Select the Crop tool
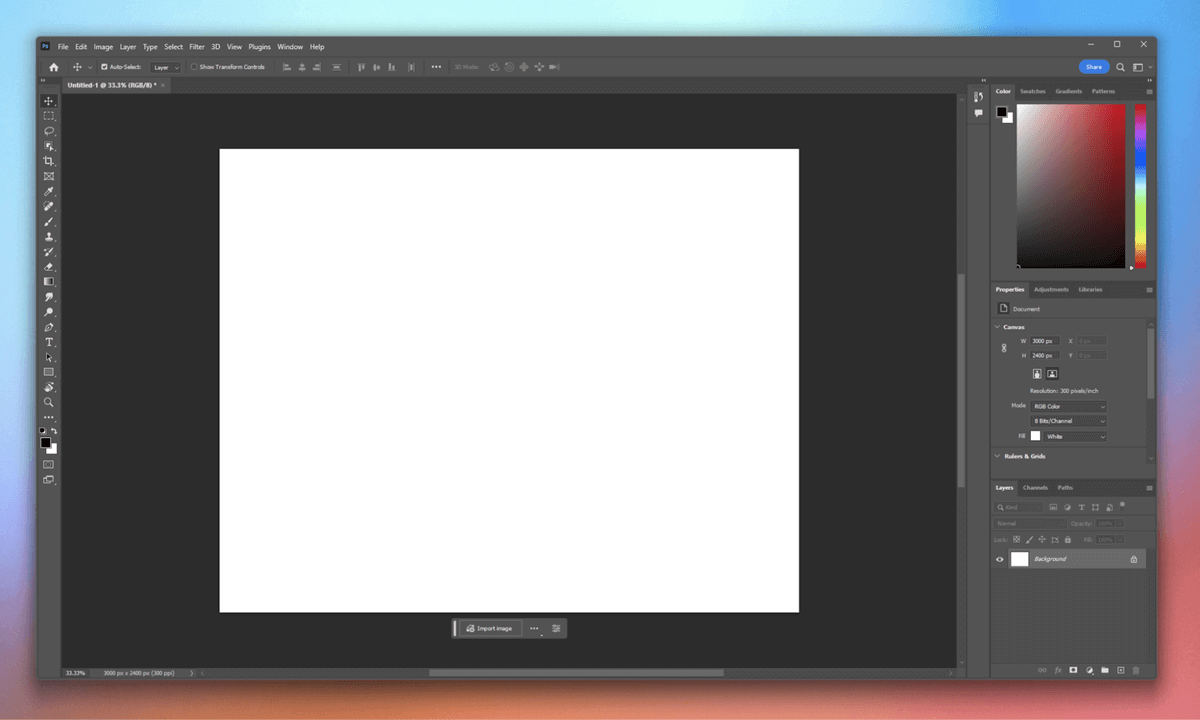This screenshot has height=720, width=1200. (x=48, y=161)
